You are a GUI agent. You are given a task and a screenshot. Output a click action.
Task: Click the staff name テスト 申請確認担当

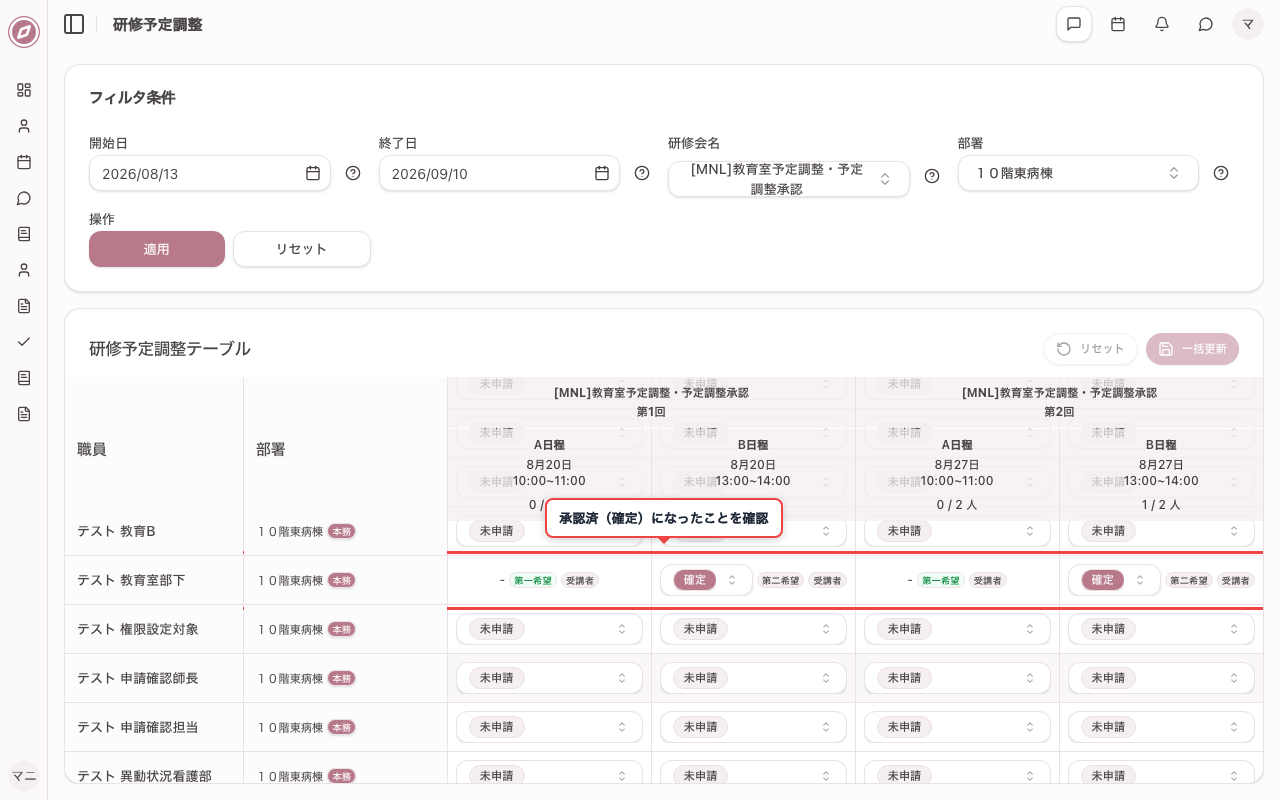pyautogui.click(x=138, y=727)
